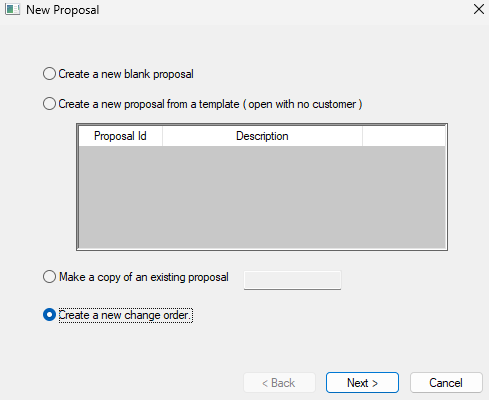Viewport: 489px width, 400px height.
Task: Select the proposal from template radio circle
Action: [x=49, y=104]
